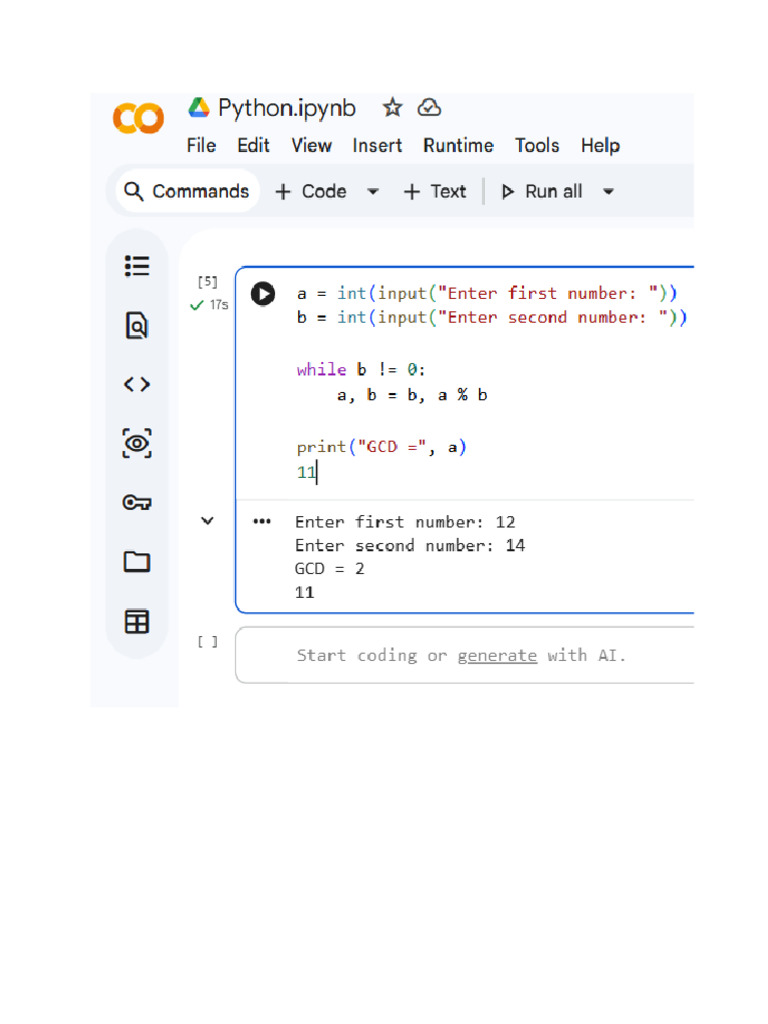This screenshot has height=1024, width=768.
Task: Open the Variables inspector sidebar icon
Action: click(x=137, y=443)
